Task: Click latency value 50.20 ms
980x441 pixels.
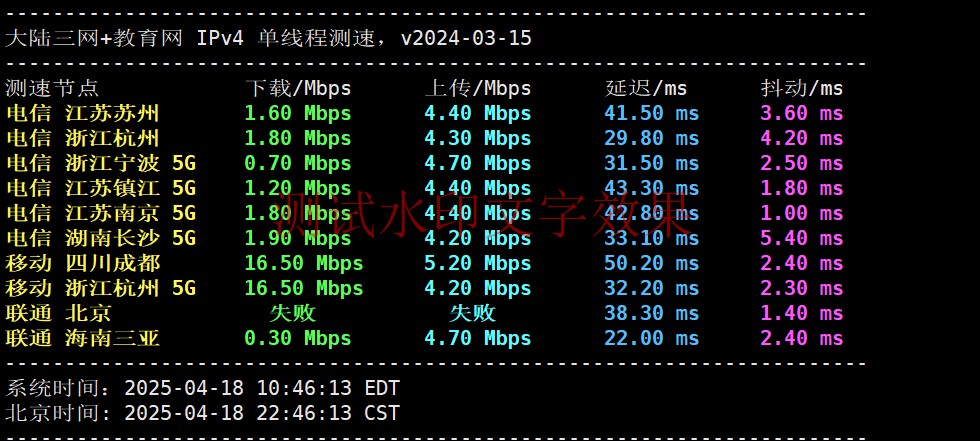Action: point(652,263)
